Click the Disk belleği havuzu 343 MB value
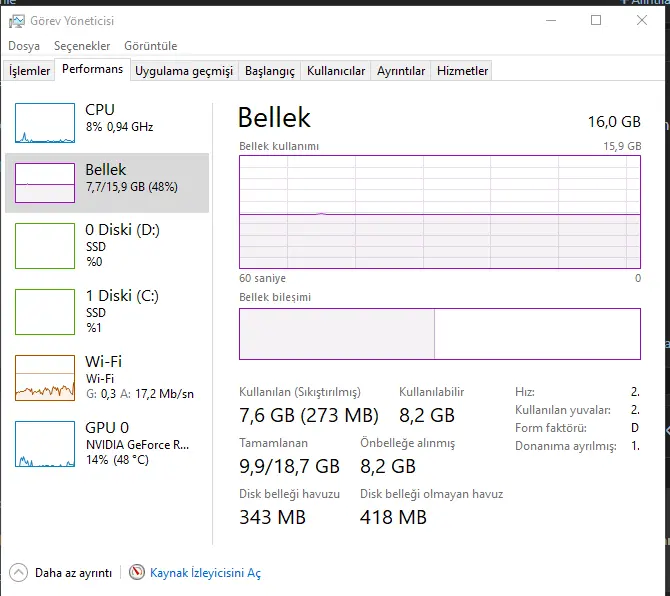The width and height of the screenshot is (670, 596). [x=273, y=517]
